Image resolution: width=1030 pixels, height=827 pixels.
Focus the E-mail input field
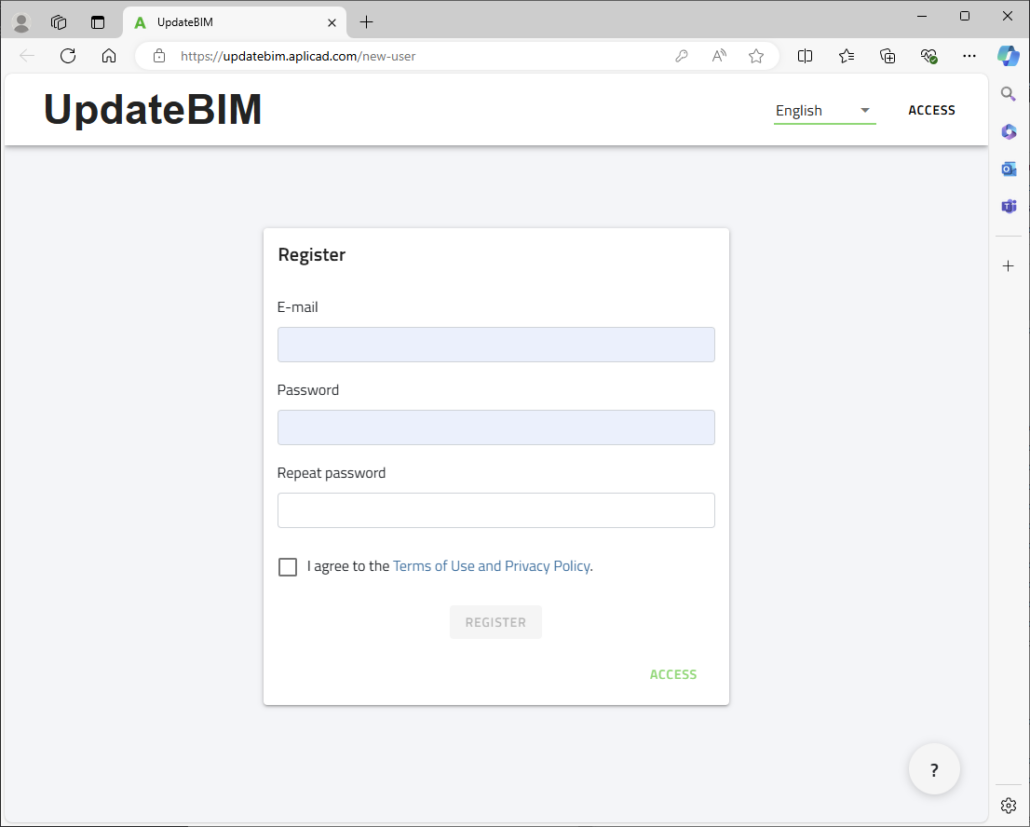[x=496, y=344]
